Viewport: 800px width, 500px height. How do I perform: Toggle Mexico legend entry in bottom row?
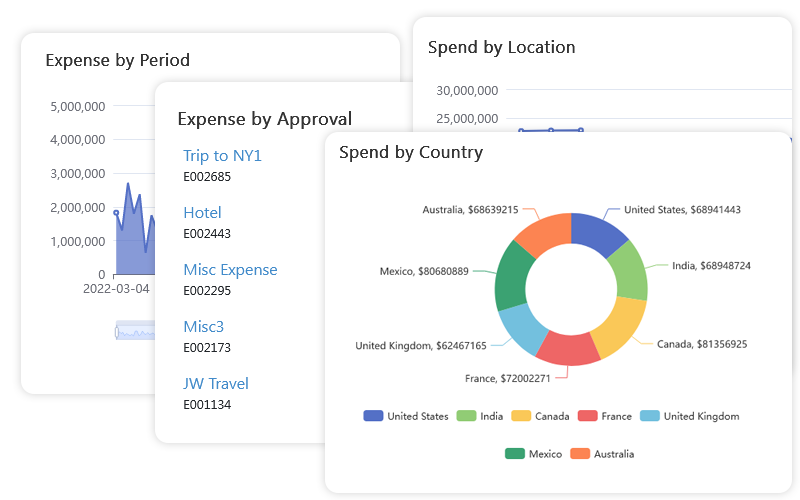click(x=534, y=454)
